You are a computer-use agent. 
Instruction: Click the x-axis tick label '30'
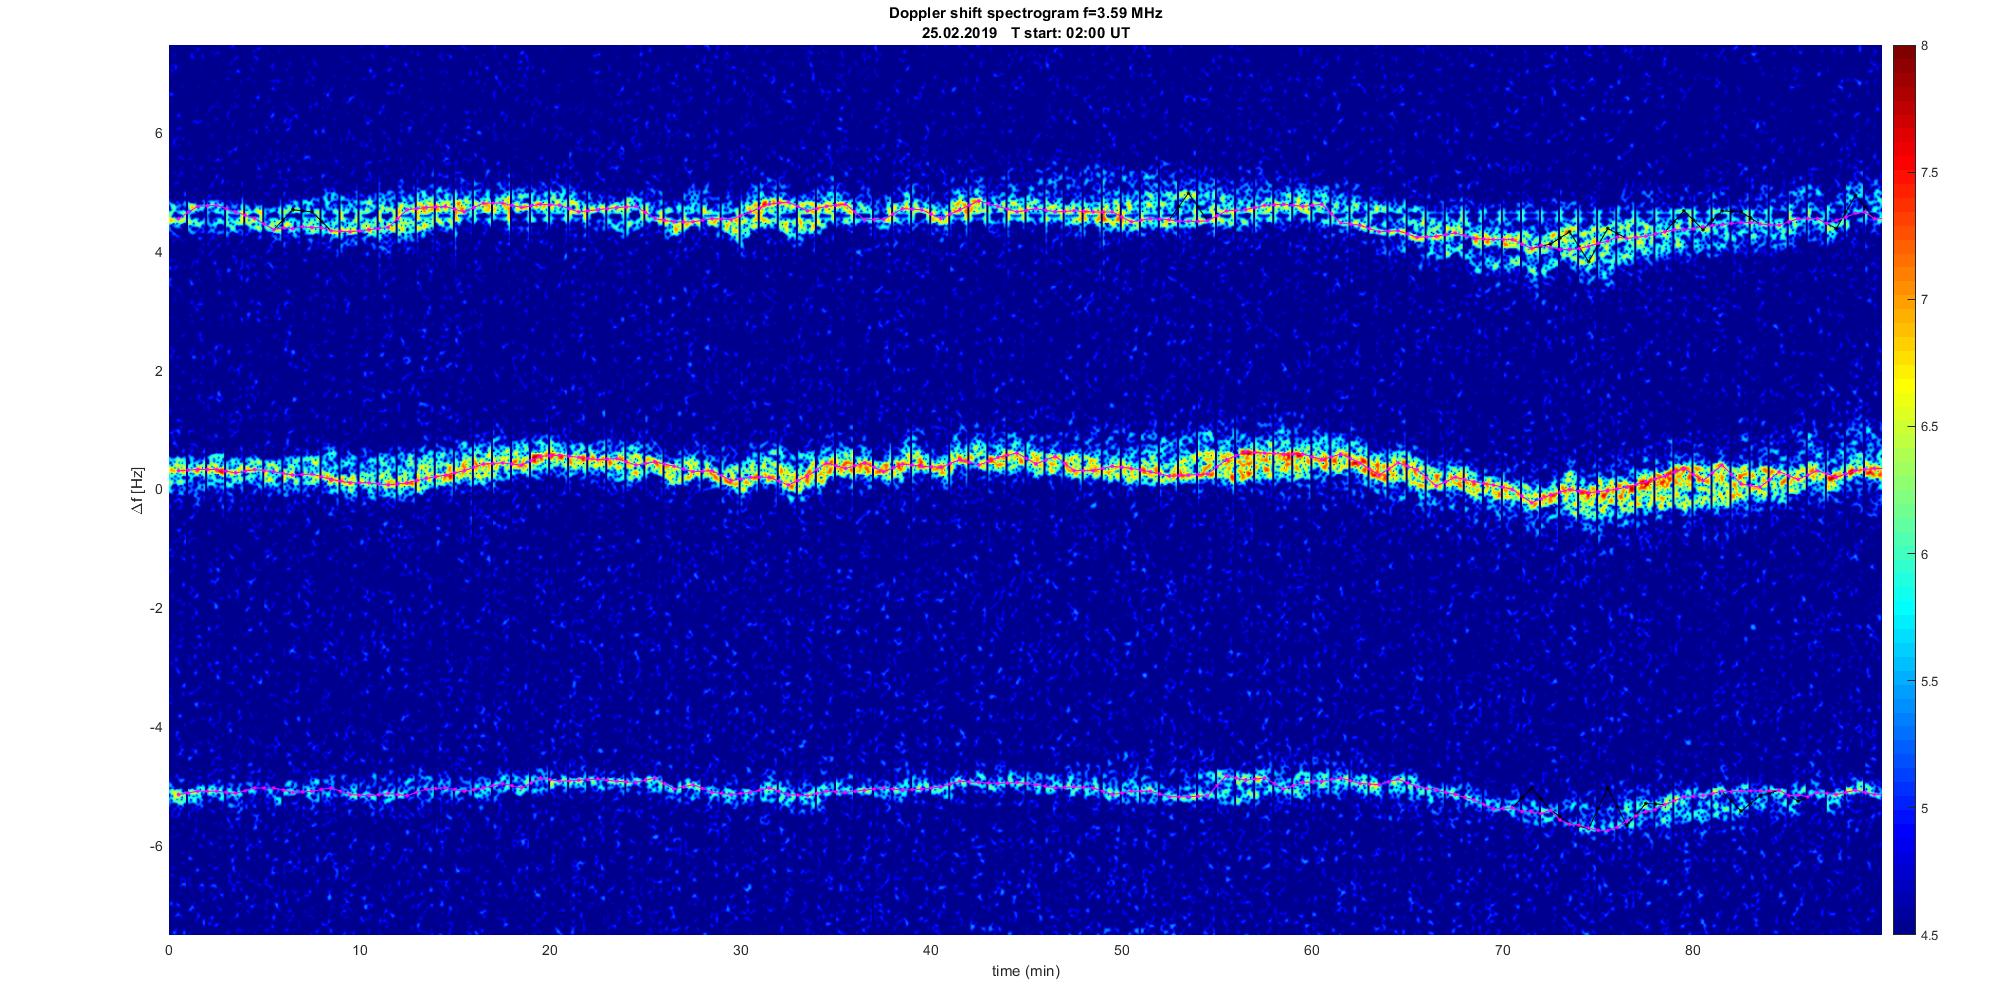(740, 951)
